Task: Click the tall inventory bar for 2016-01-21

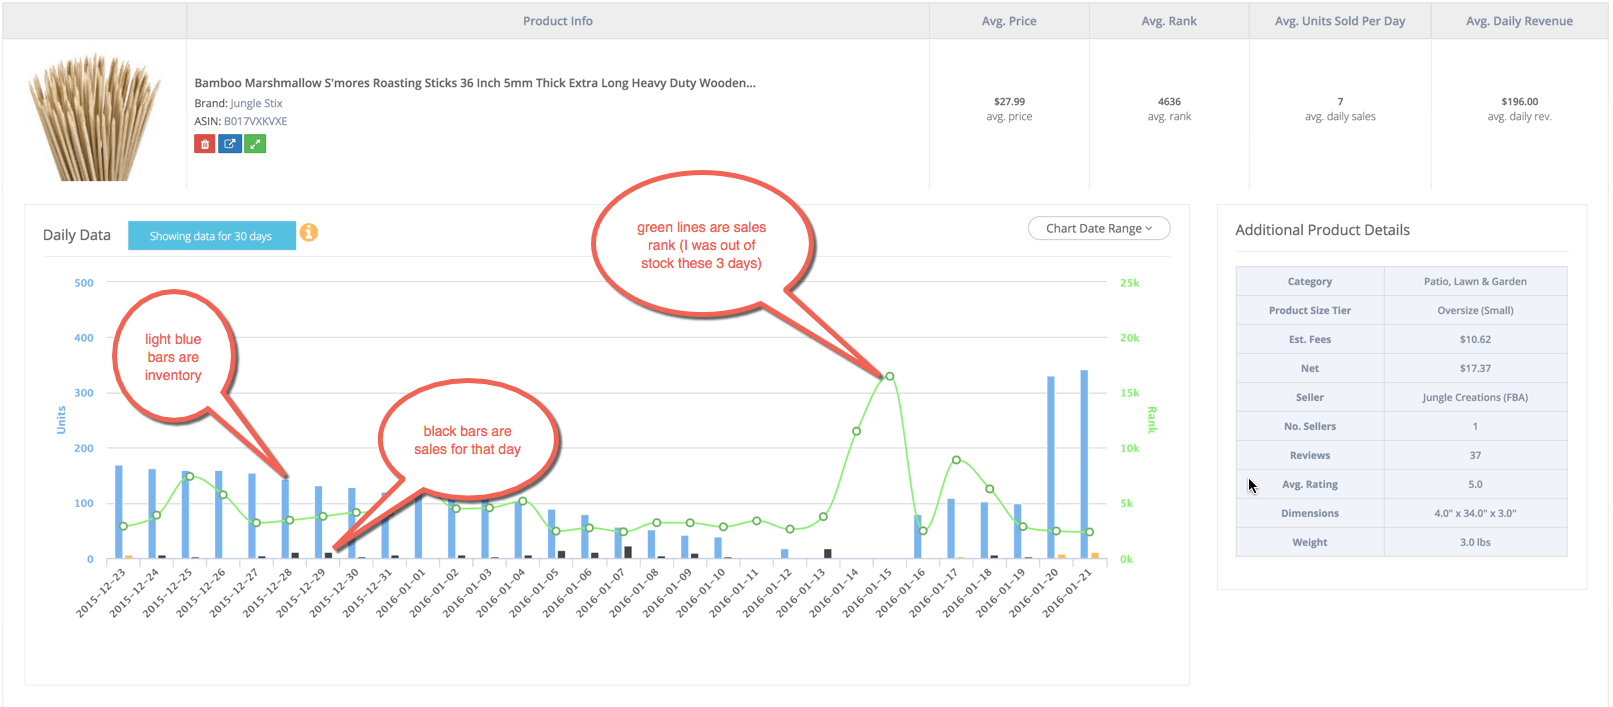Action: 1084,464
